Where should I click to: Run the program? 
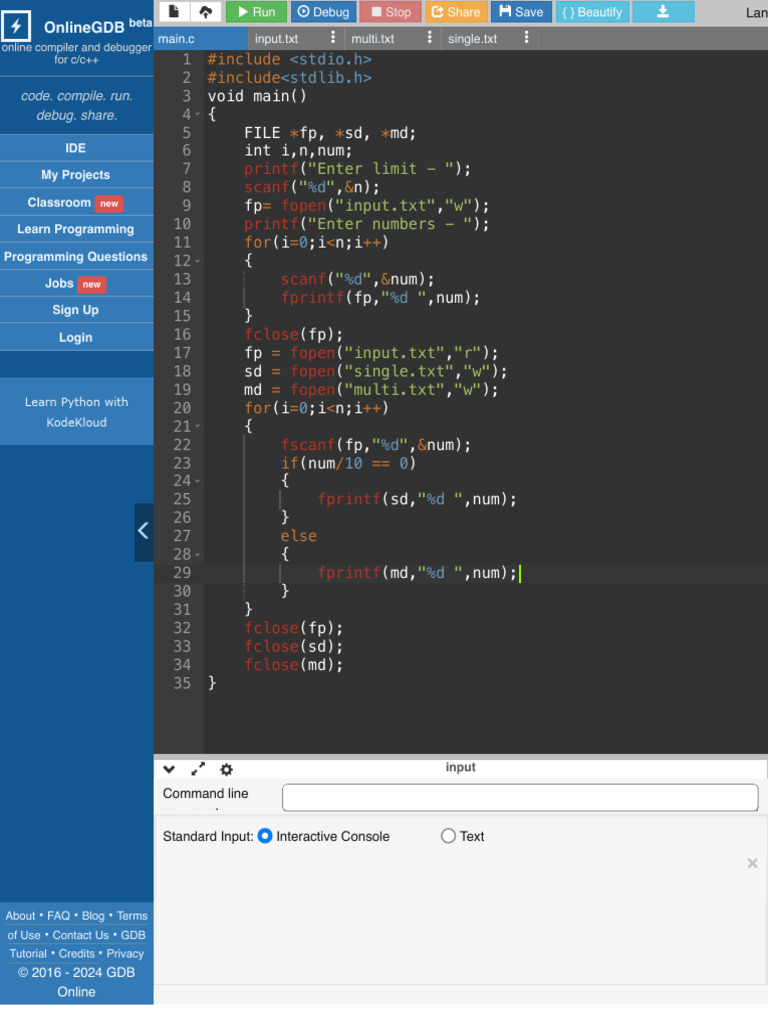click(x=256, y=12)
